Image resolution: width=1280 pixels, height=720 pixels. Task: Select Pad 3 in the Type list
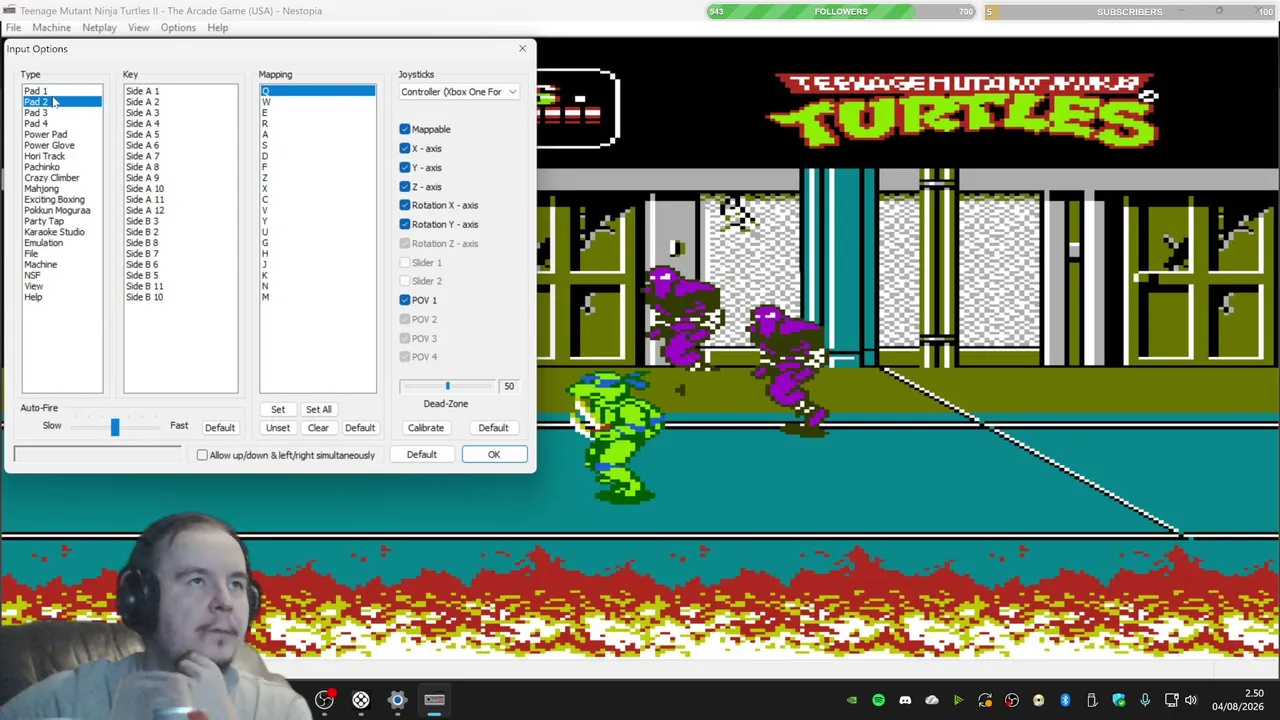click(x=62, y=113)
